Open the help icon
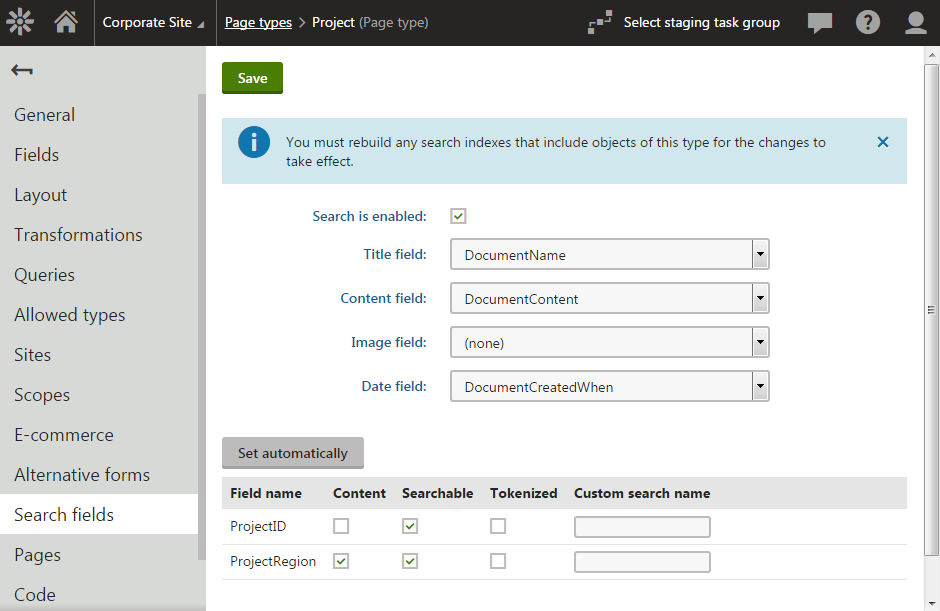This screenshot has width=940, height=611. click(867, 21)
